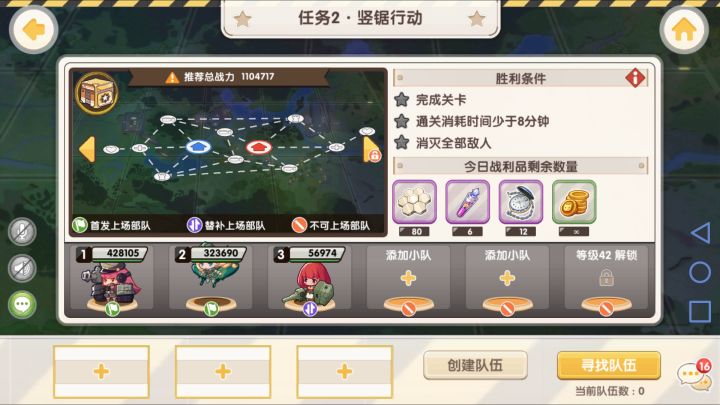720x405 pixels.
Task: Tap the locked right map arrow
Action: (x=371, y=150)
